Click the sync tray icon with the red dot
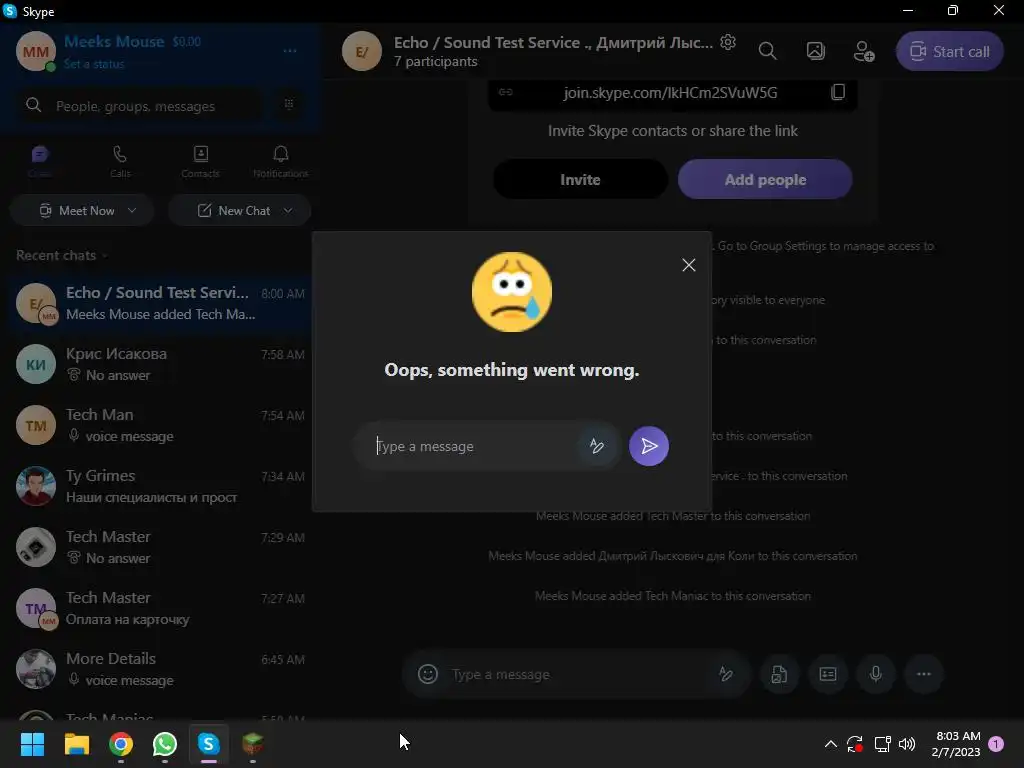 tap(855, 744)
